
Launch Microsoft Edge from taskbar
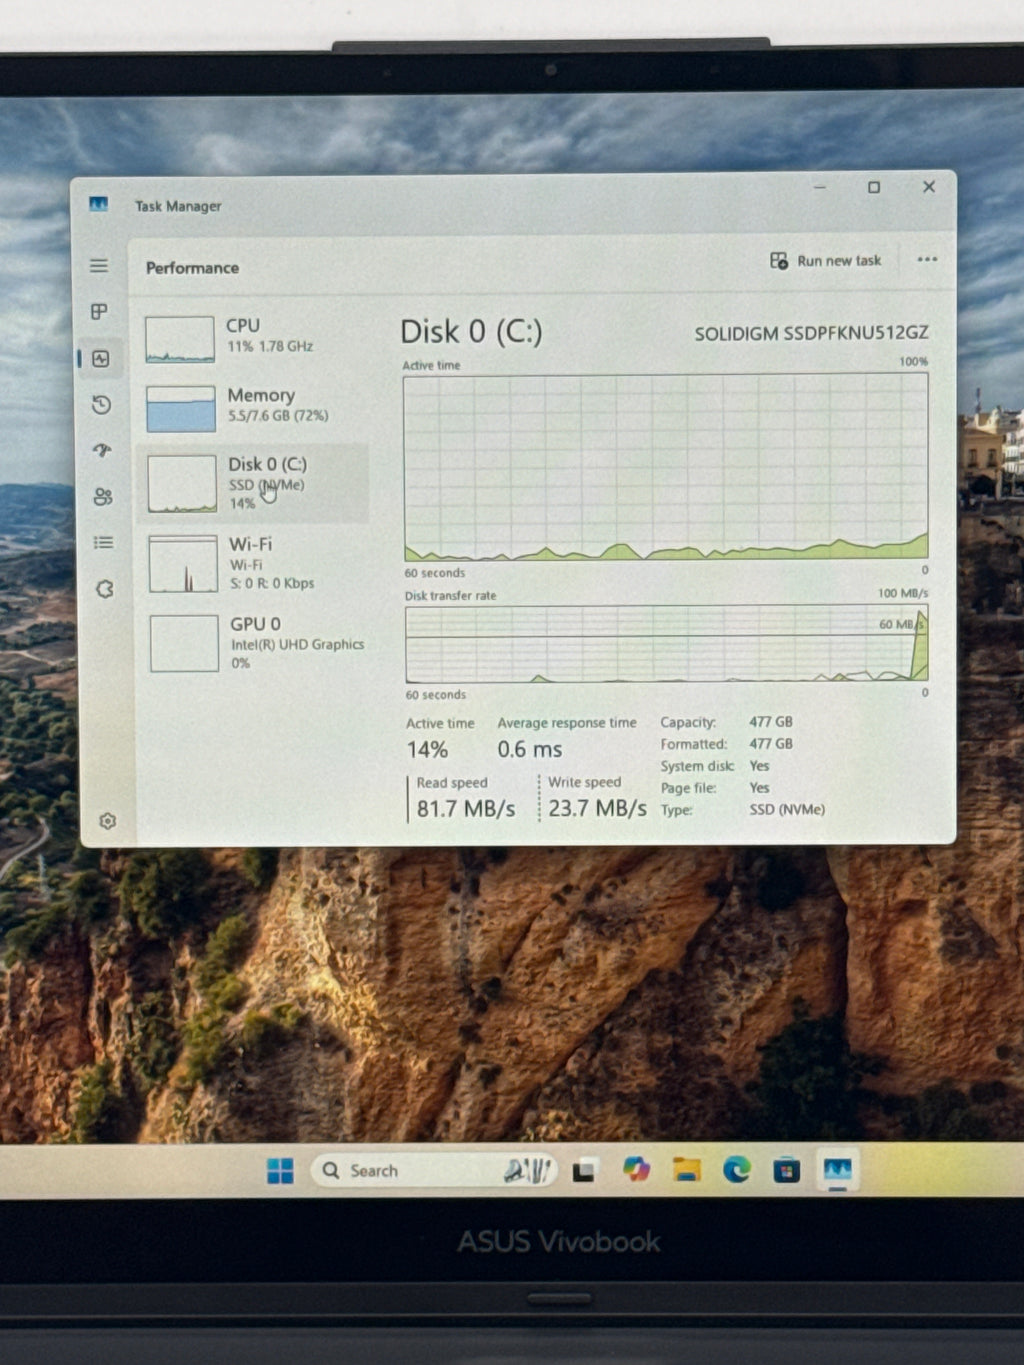coord(737,1169)
